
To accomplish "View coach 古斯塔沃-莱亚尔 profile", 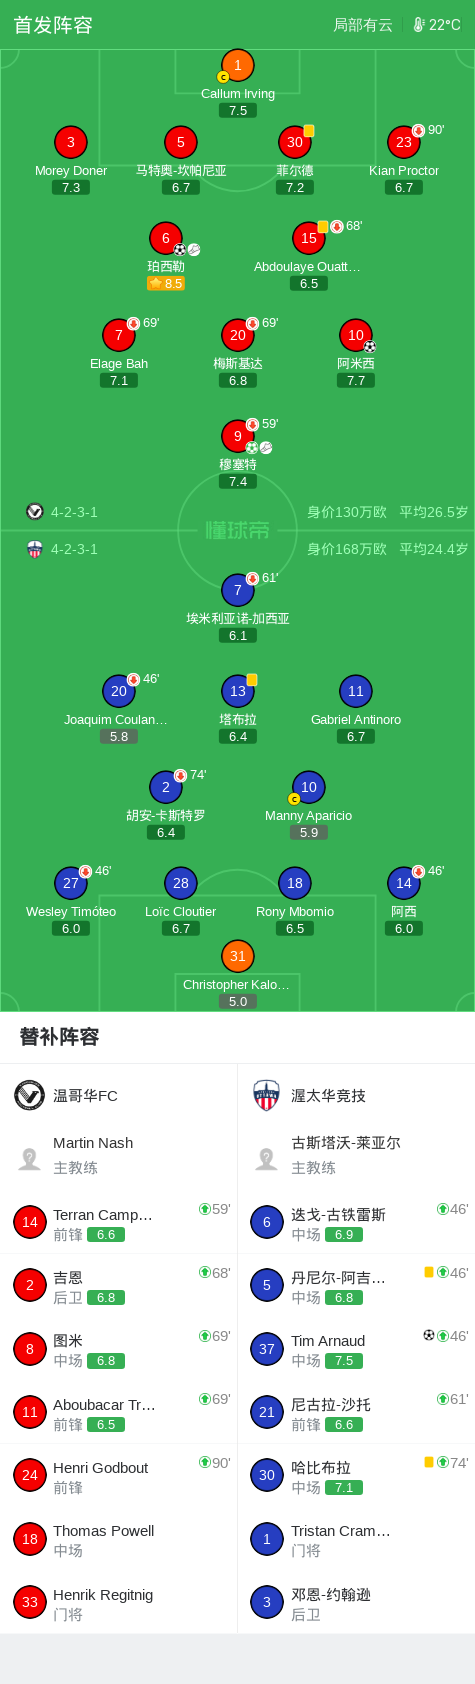I will [x=356, y=1155].
